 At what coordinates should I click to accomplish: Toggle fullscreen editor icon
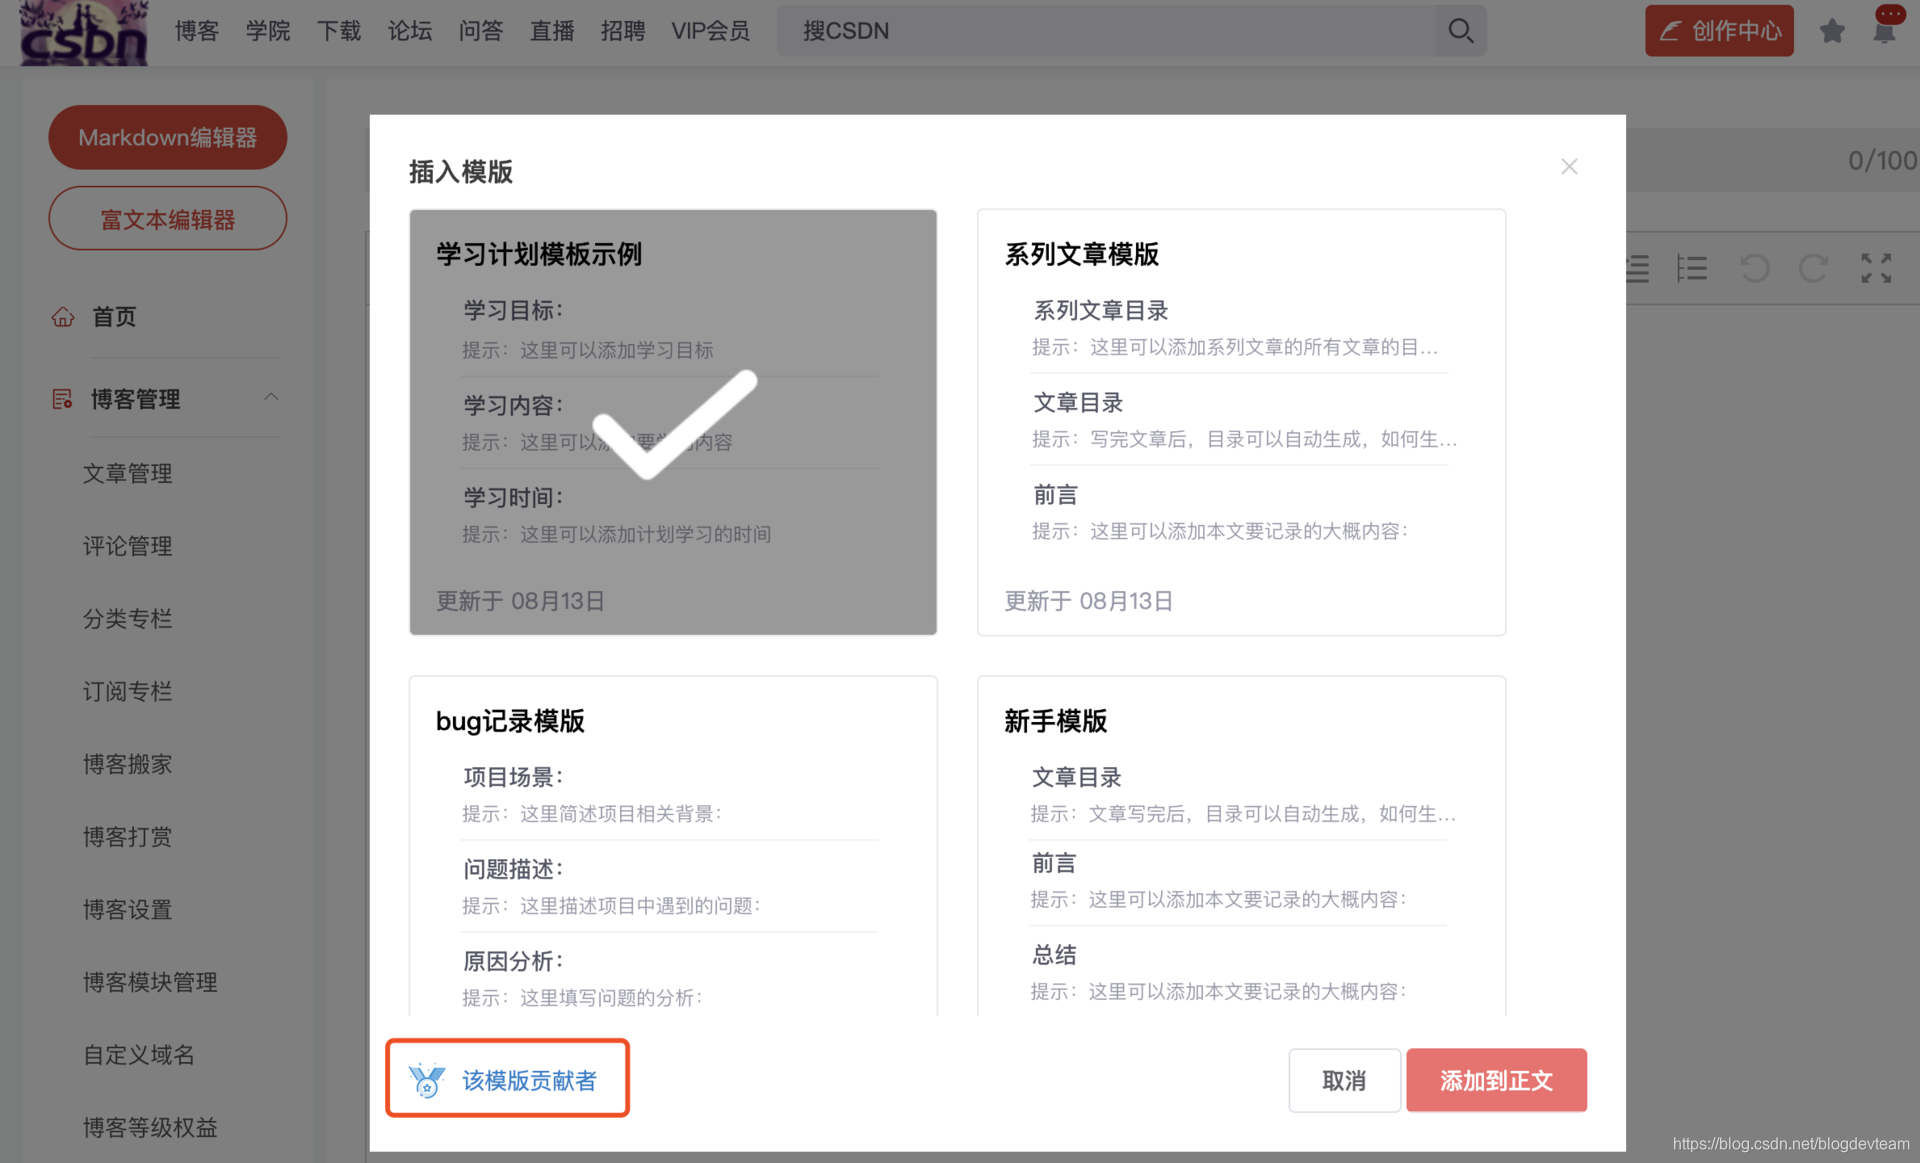tap(1876, 268)
